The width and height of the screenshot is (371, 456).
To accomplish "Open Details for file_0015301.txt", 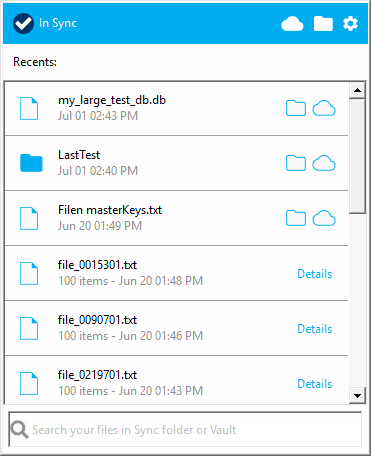I will (x=315, y=274).
